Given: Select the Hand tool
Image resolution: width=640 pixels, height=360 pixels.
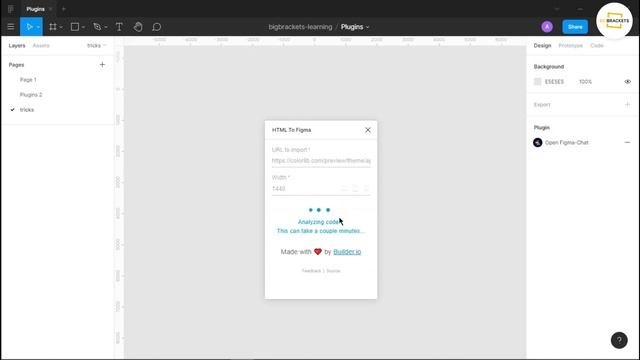Looking at the screenshot, I should click(x=138, y=27).
